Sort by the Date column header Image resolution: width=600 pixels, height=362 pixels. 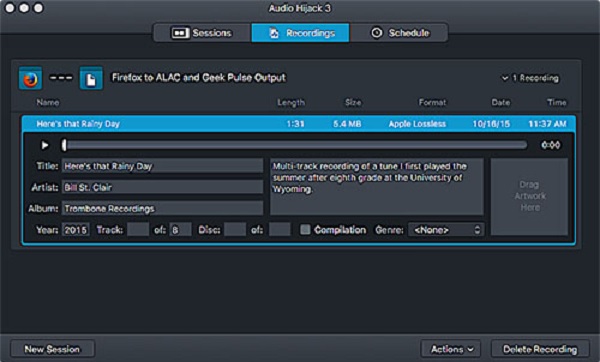501,102
